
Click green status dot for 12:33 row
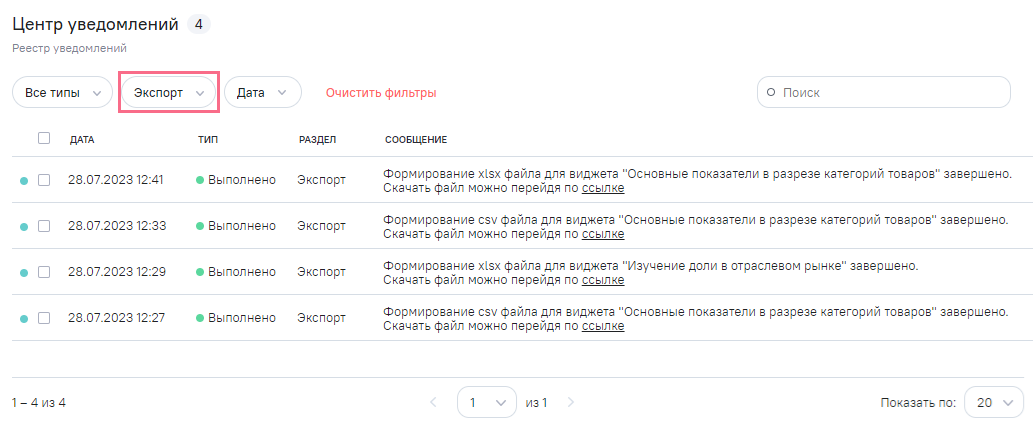(x=200, y=226)
